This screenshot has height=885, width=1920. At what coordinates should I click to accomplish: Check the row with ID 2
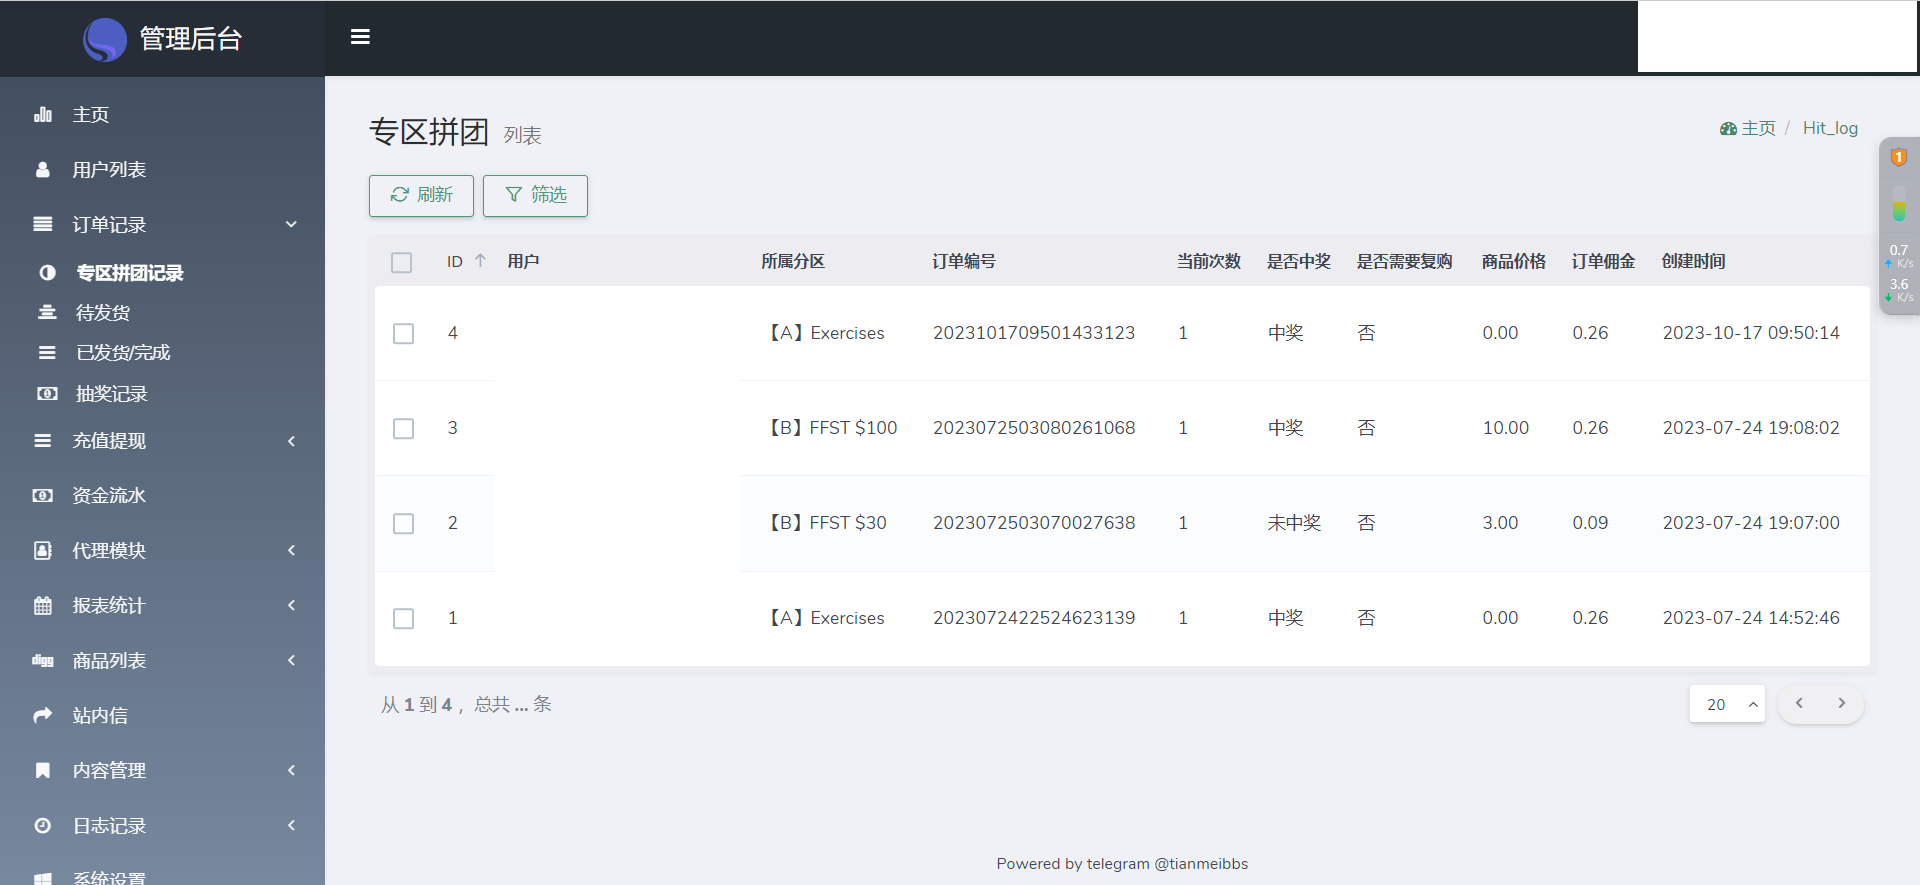(404, 524)
